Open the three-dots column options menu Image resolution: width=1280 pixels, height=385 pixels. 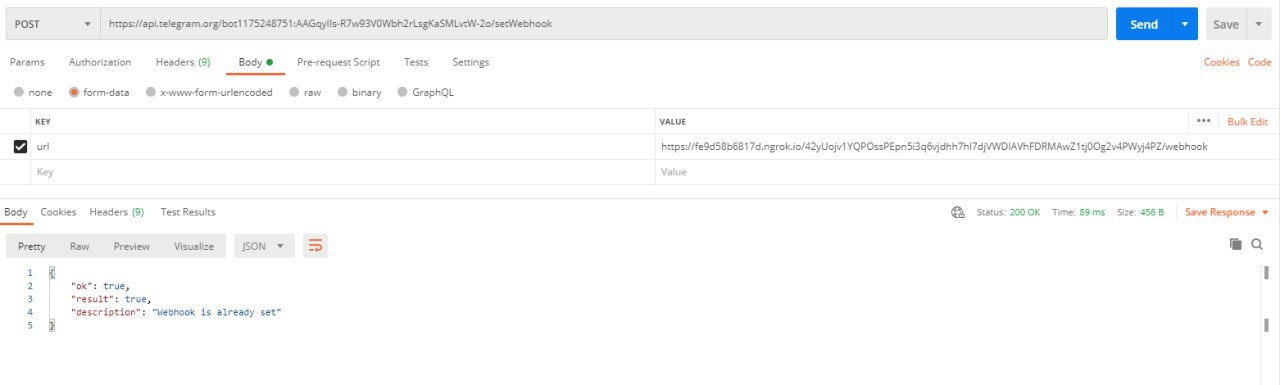click(1203, 121)
